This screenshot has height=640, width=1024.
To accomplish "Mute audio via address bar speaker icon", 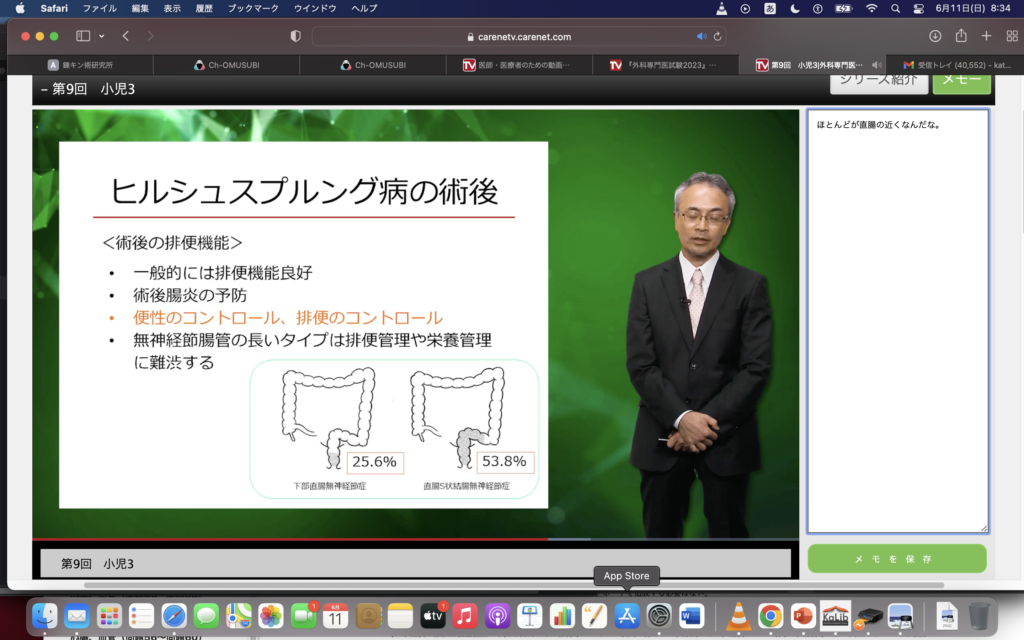I will 701,36.
